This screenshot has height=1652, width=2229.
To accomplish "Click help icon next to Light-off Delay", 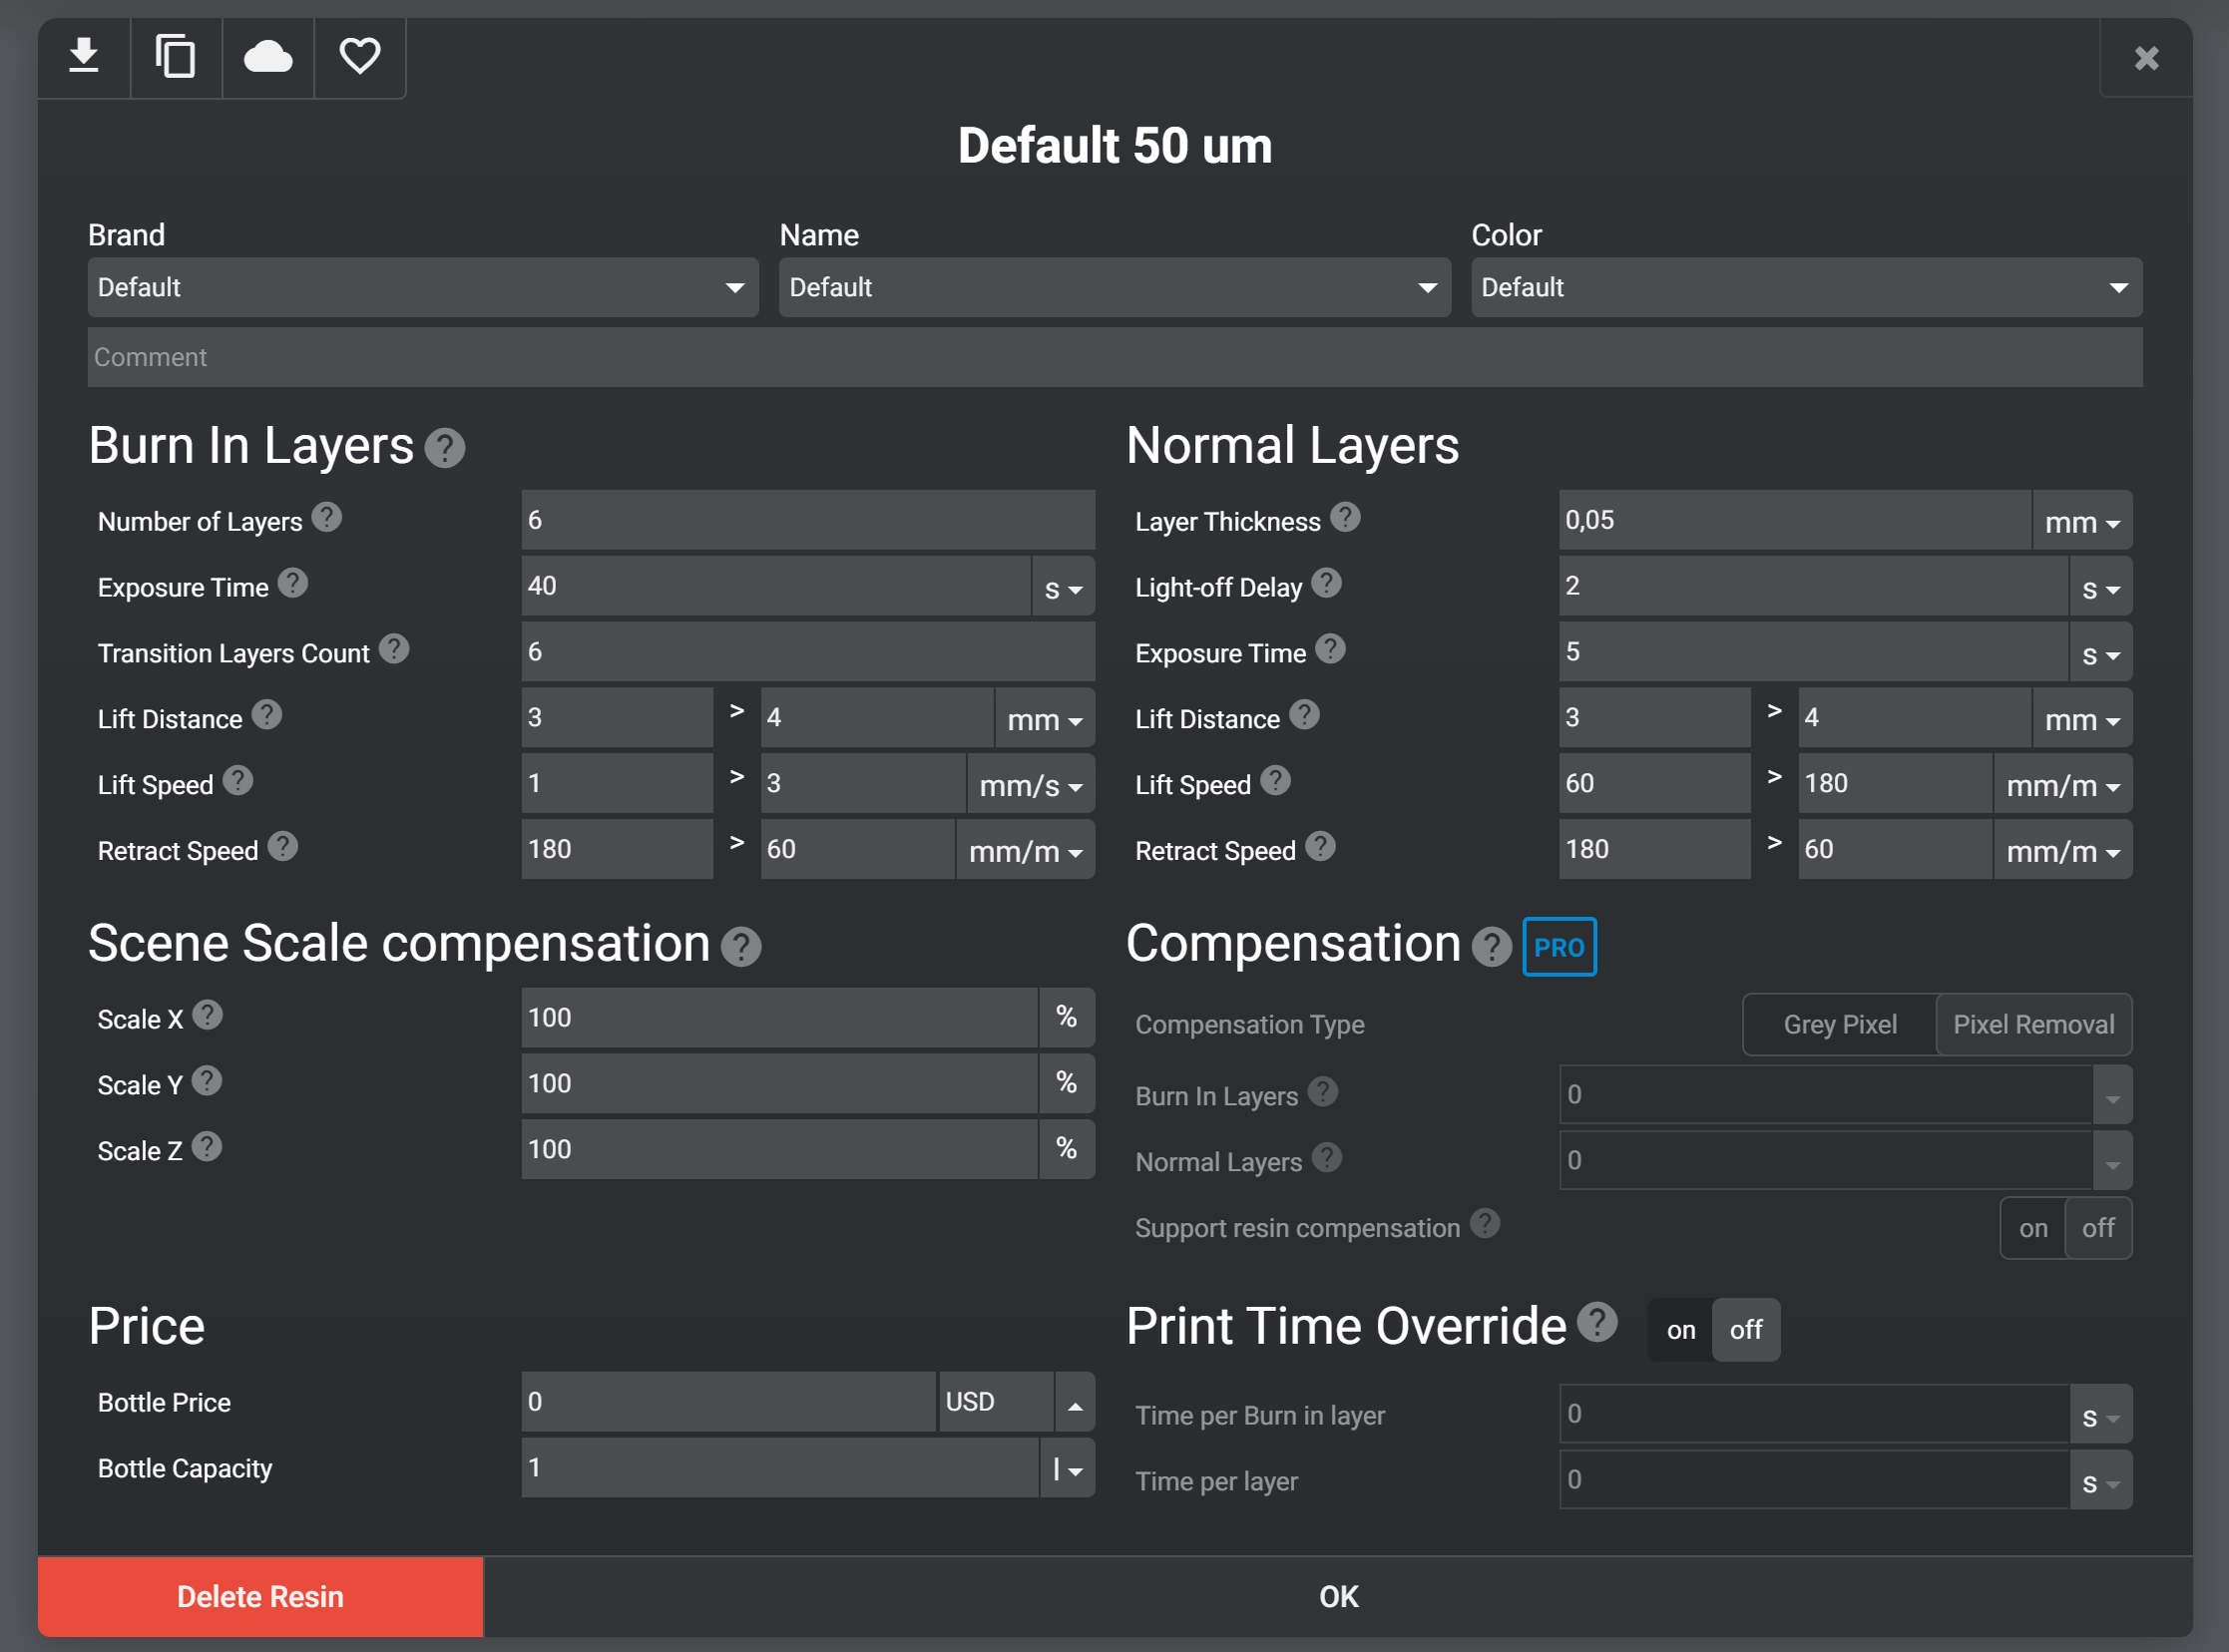I will click(x=1327, y=583).
